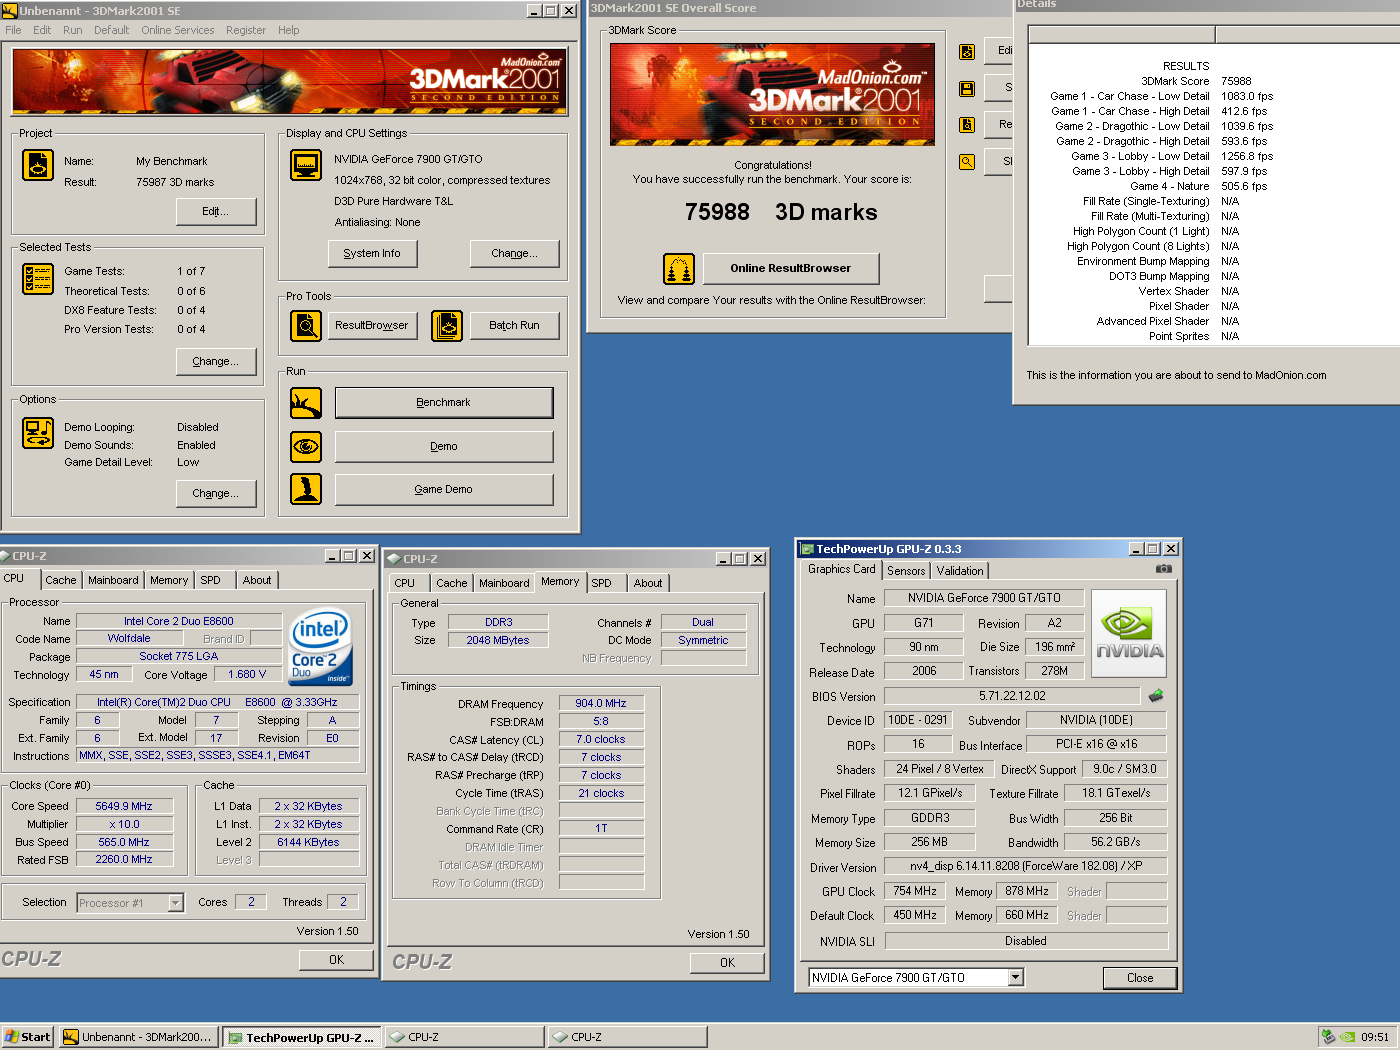This screenshot has height=1050, width=1400.
Task: Click the floppy disk save icon in score window
Action: (967, 89)
